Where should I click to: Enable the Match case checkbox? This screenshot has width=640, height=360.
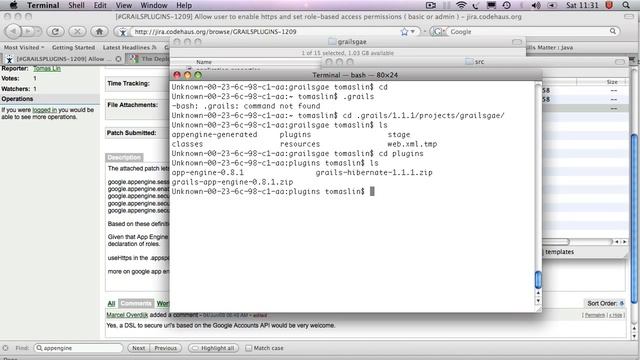click(x=249, y=348)
